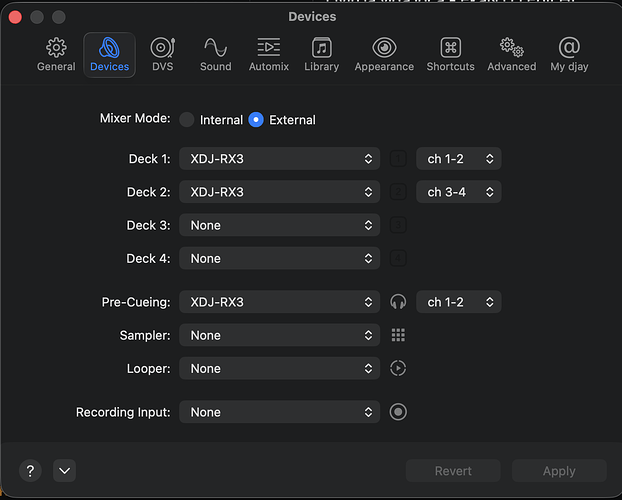Open the Deck 1 device dropdown
622x500 pixels.
[x=280, y=159]
